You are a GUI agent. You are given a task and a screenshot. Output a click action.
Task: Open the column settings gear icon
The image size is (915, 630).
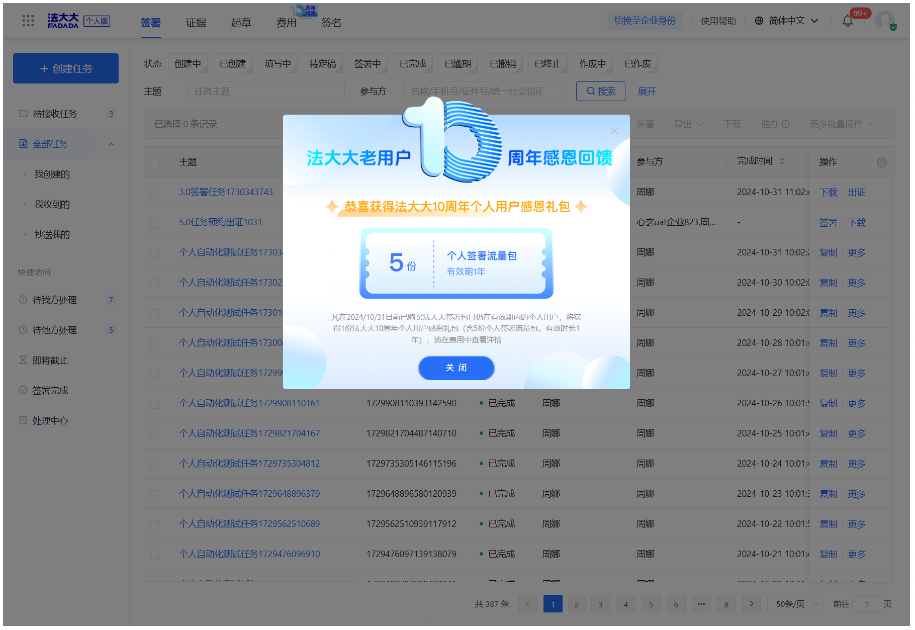tap(882, 162)
